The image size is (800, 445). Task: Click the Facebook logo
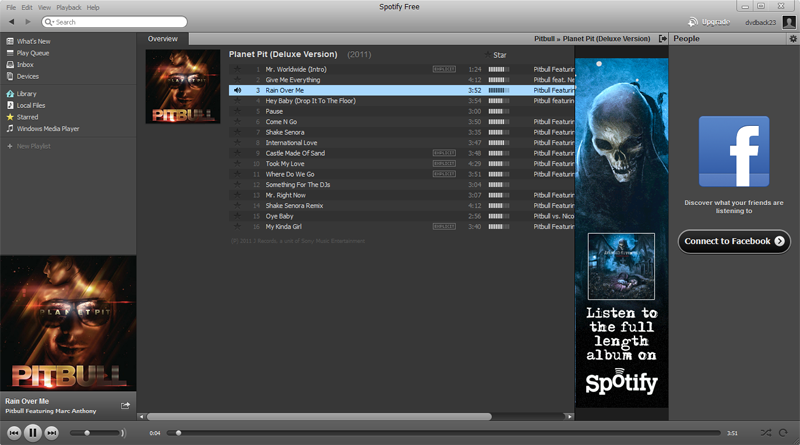734,151
